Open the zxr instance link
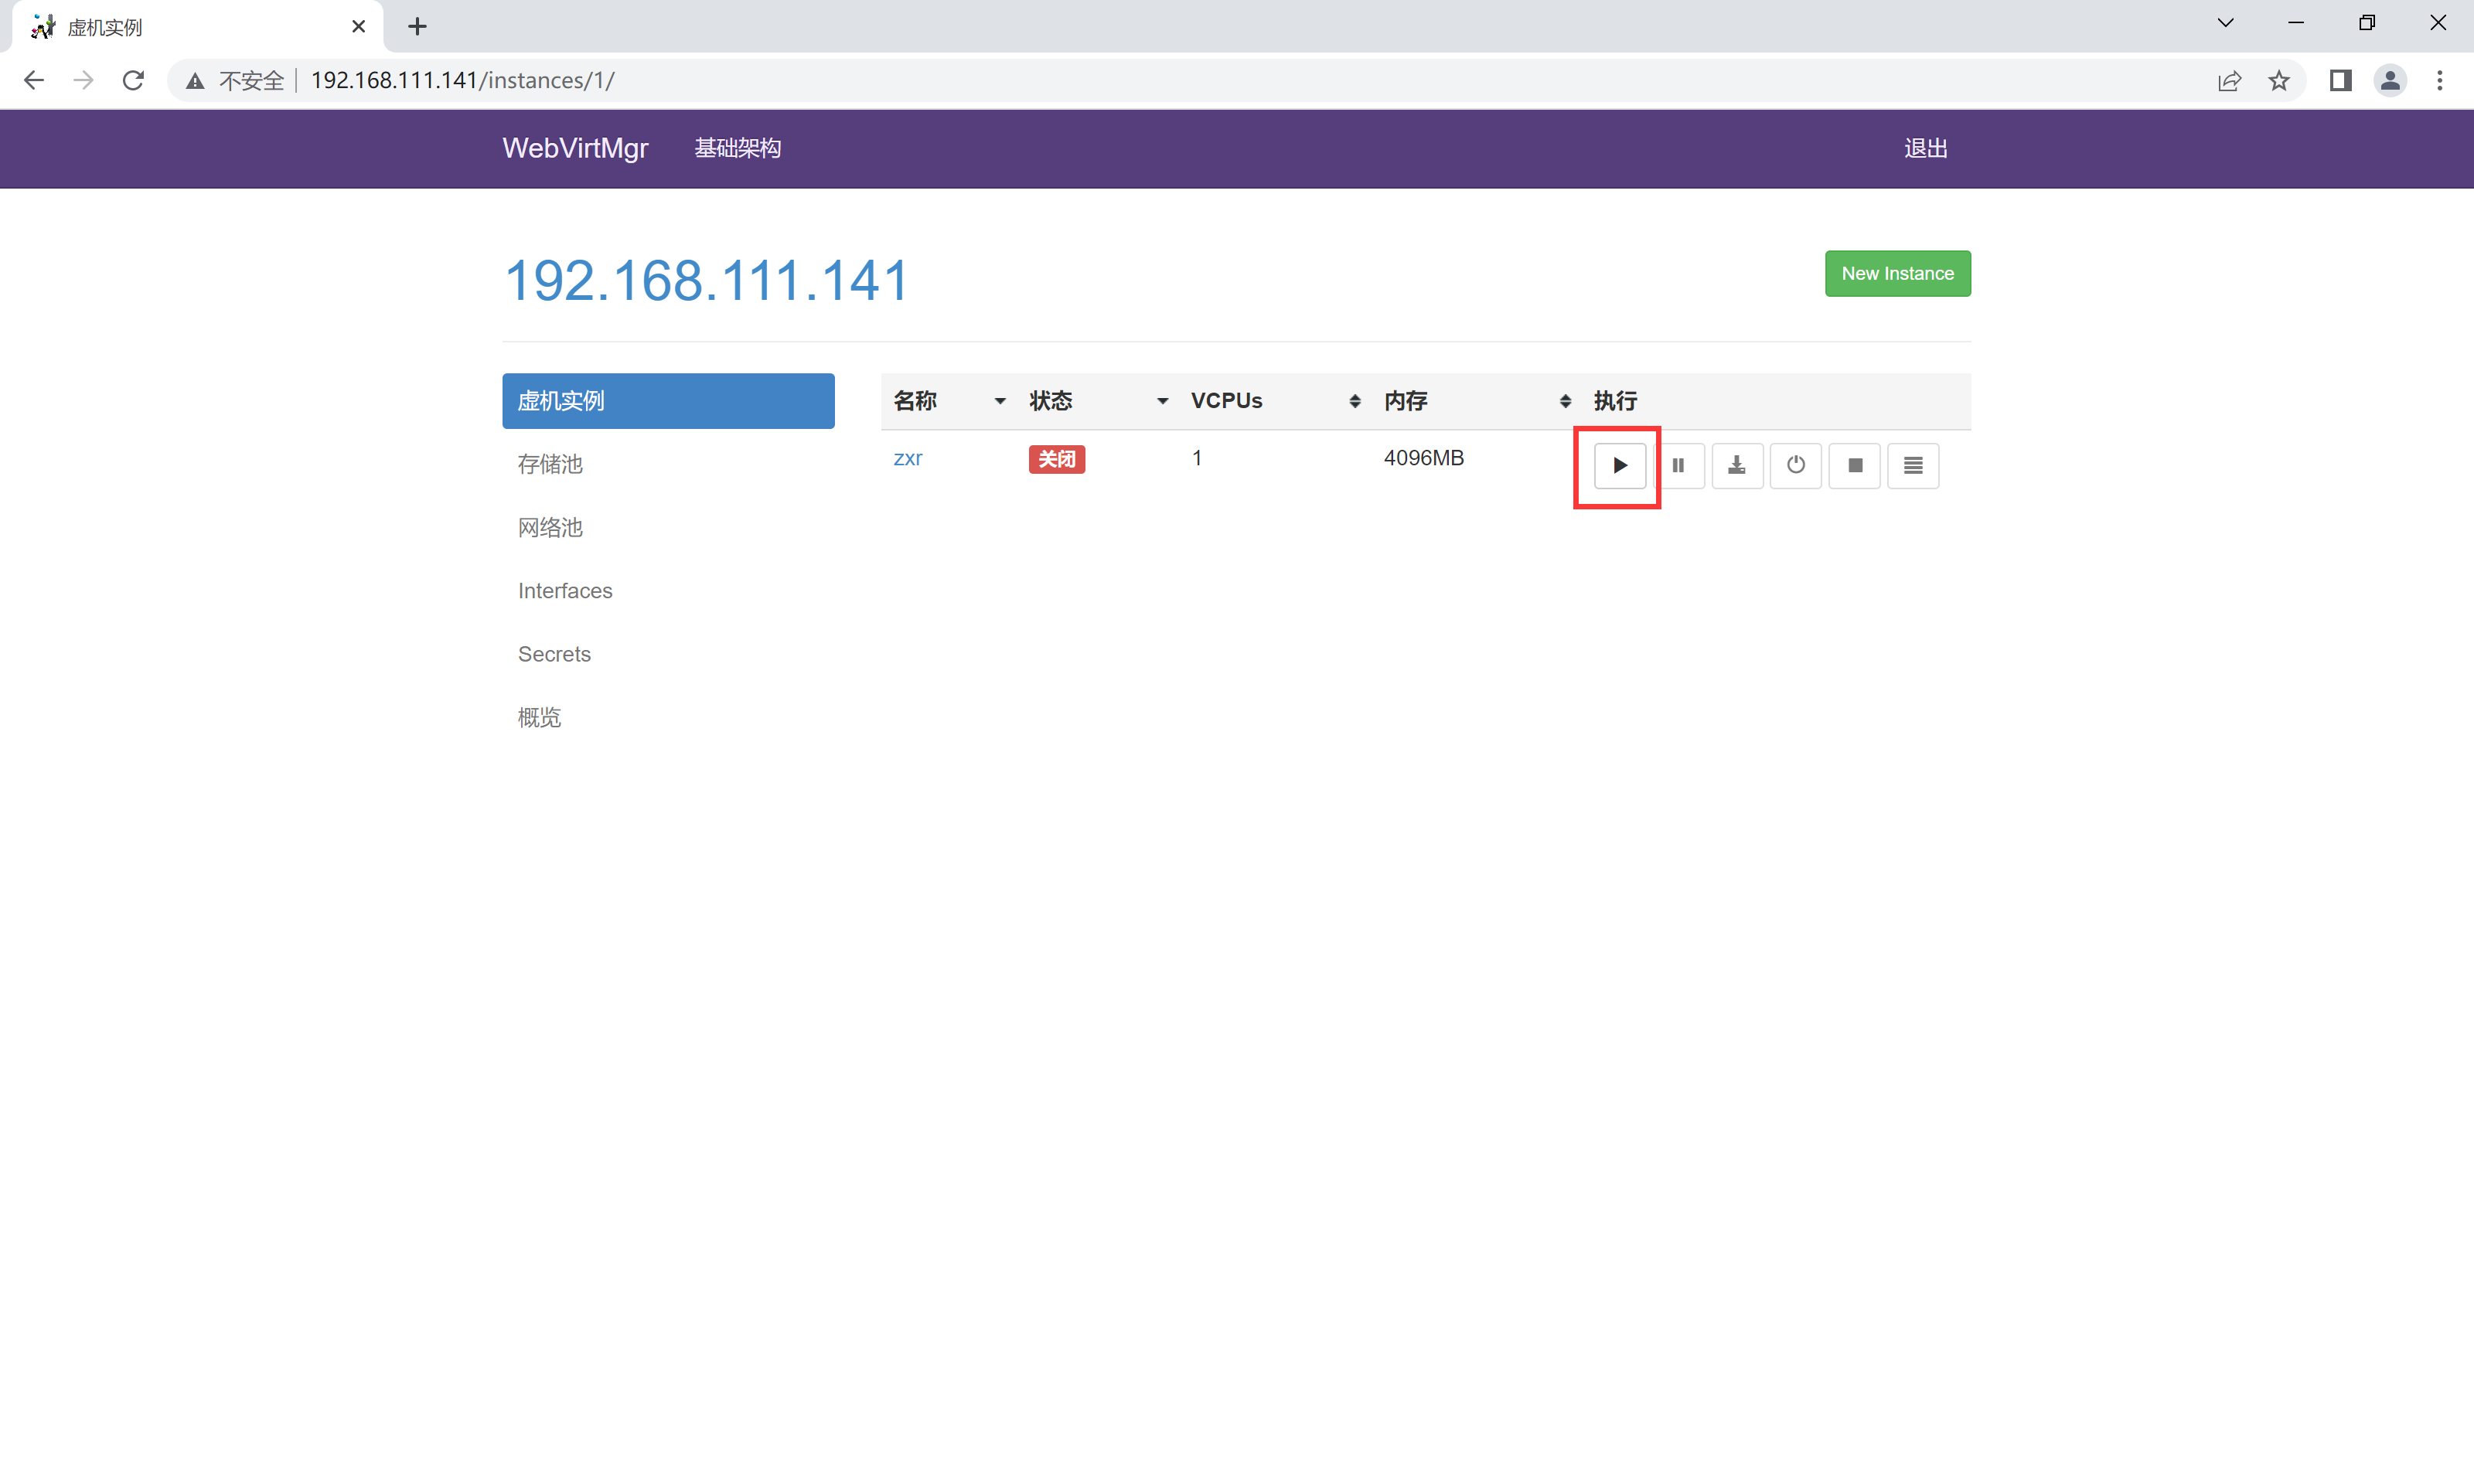 click(x=907, y=458)
